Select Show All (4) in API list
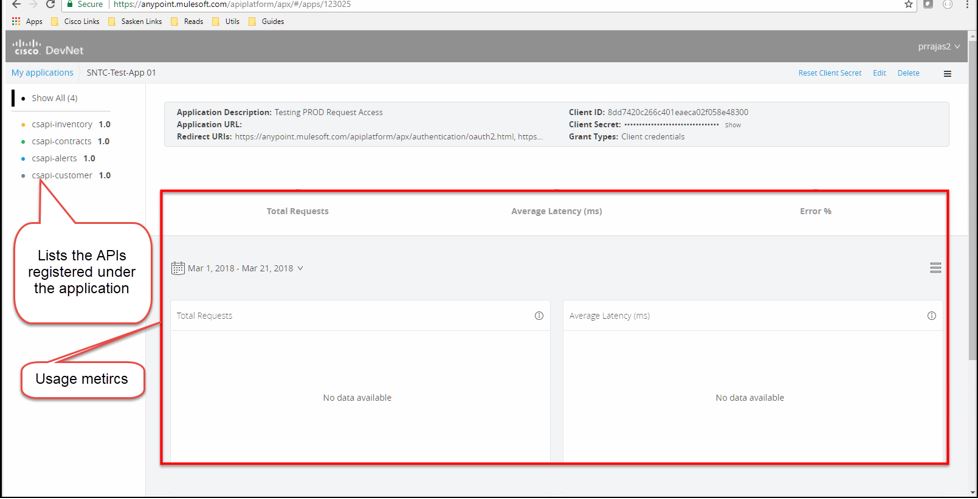The height and width of the screenshot is (499, 978). (x=54, y=98)
